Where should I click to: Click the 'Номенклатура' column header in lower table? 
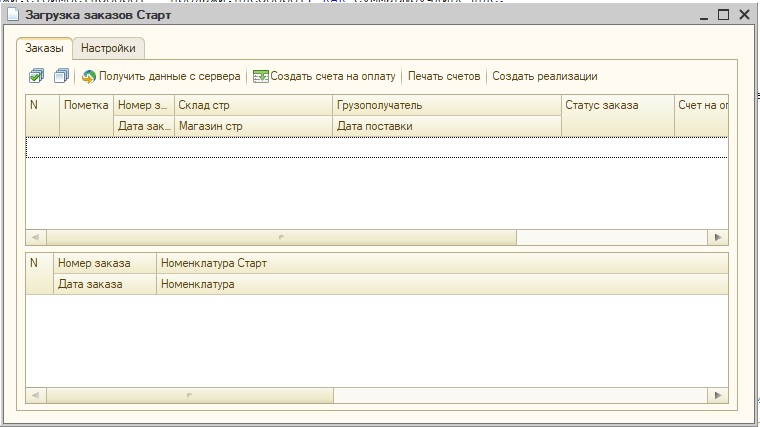(442, 284)
